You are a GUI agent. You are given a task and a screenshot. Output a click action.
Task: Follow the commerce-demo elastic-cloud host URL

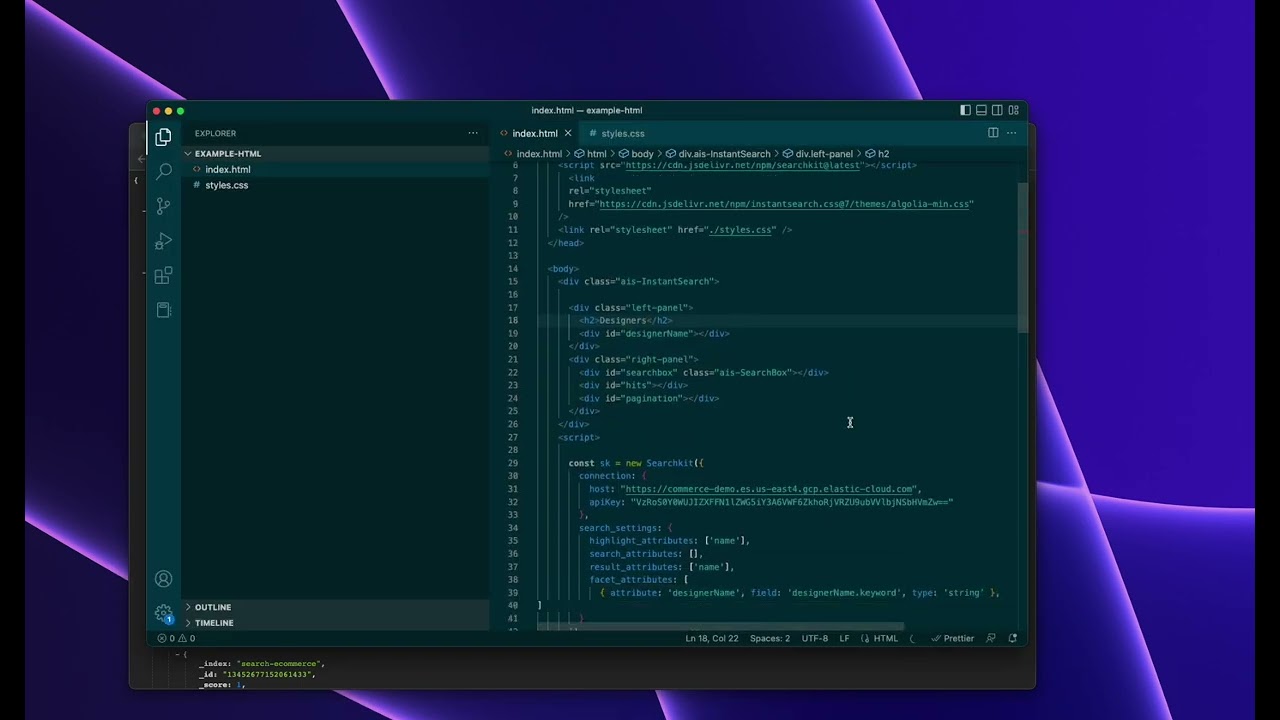pos(769,489)
